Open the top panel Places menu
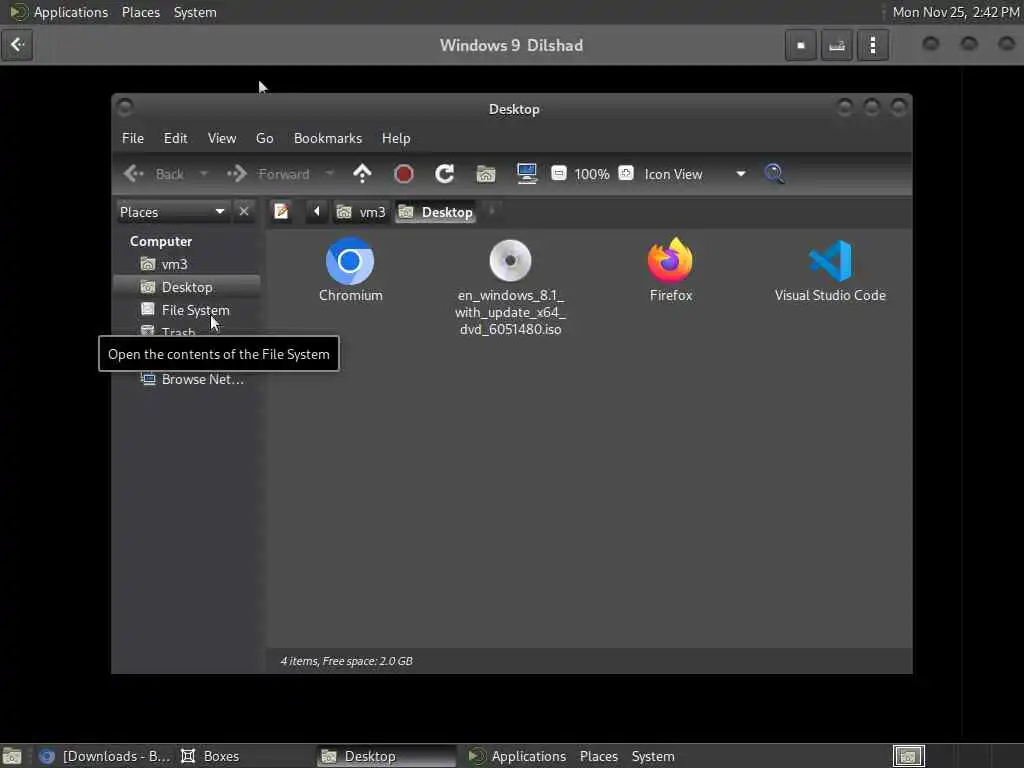This screenshot has width=1024, height=768. pos(140,12)
